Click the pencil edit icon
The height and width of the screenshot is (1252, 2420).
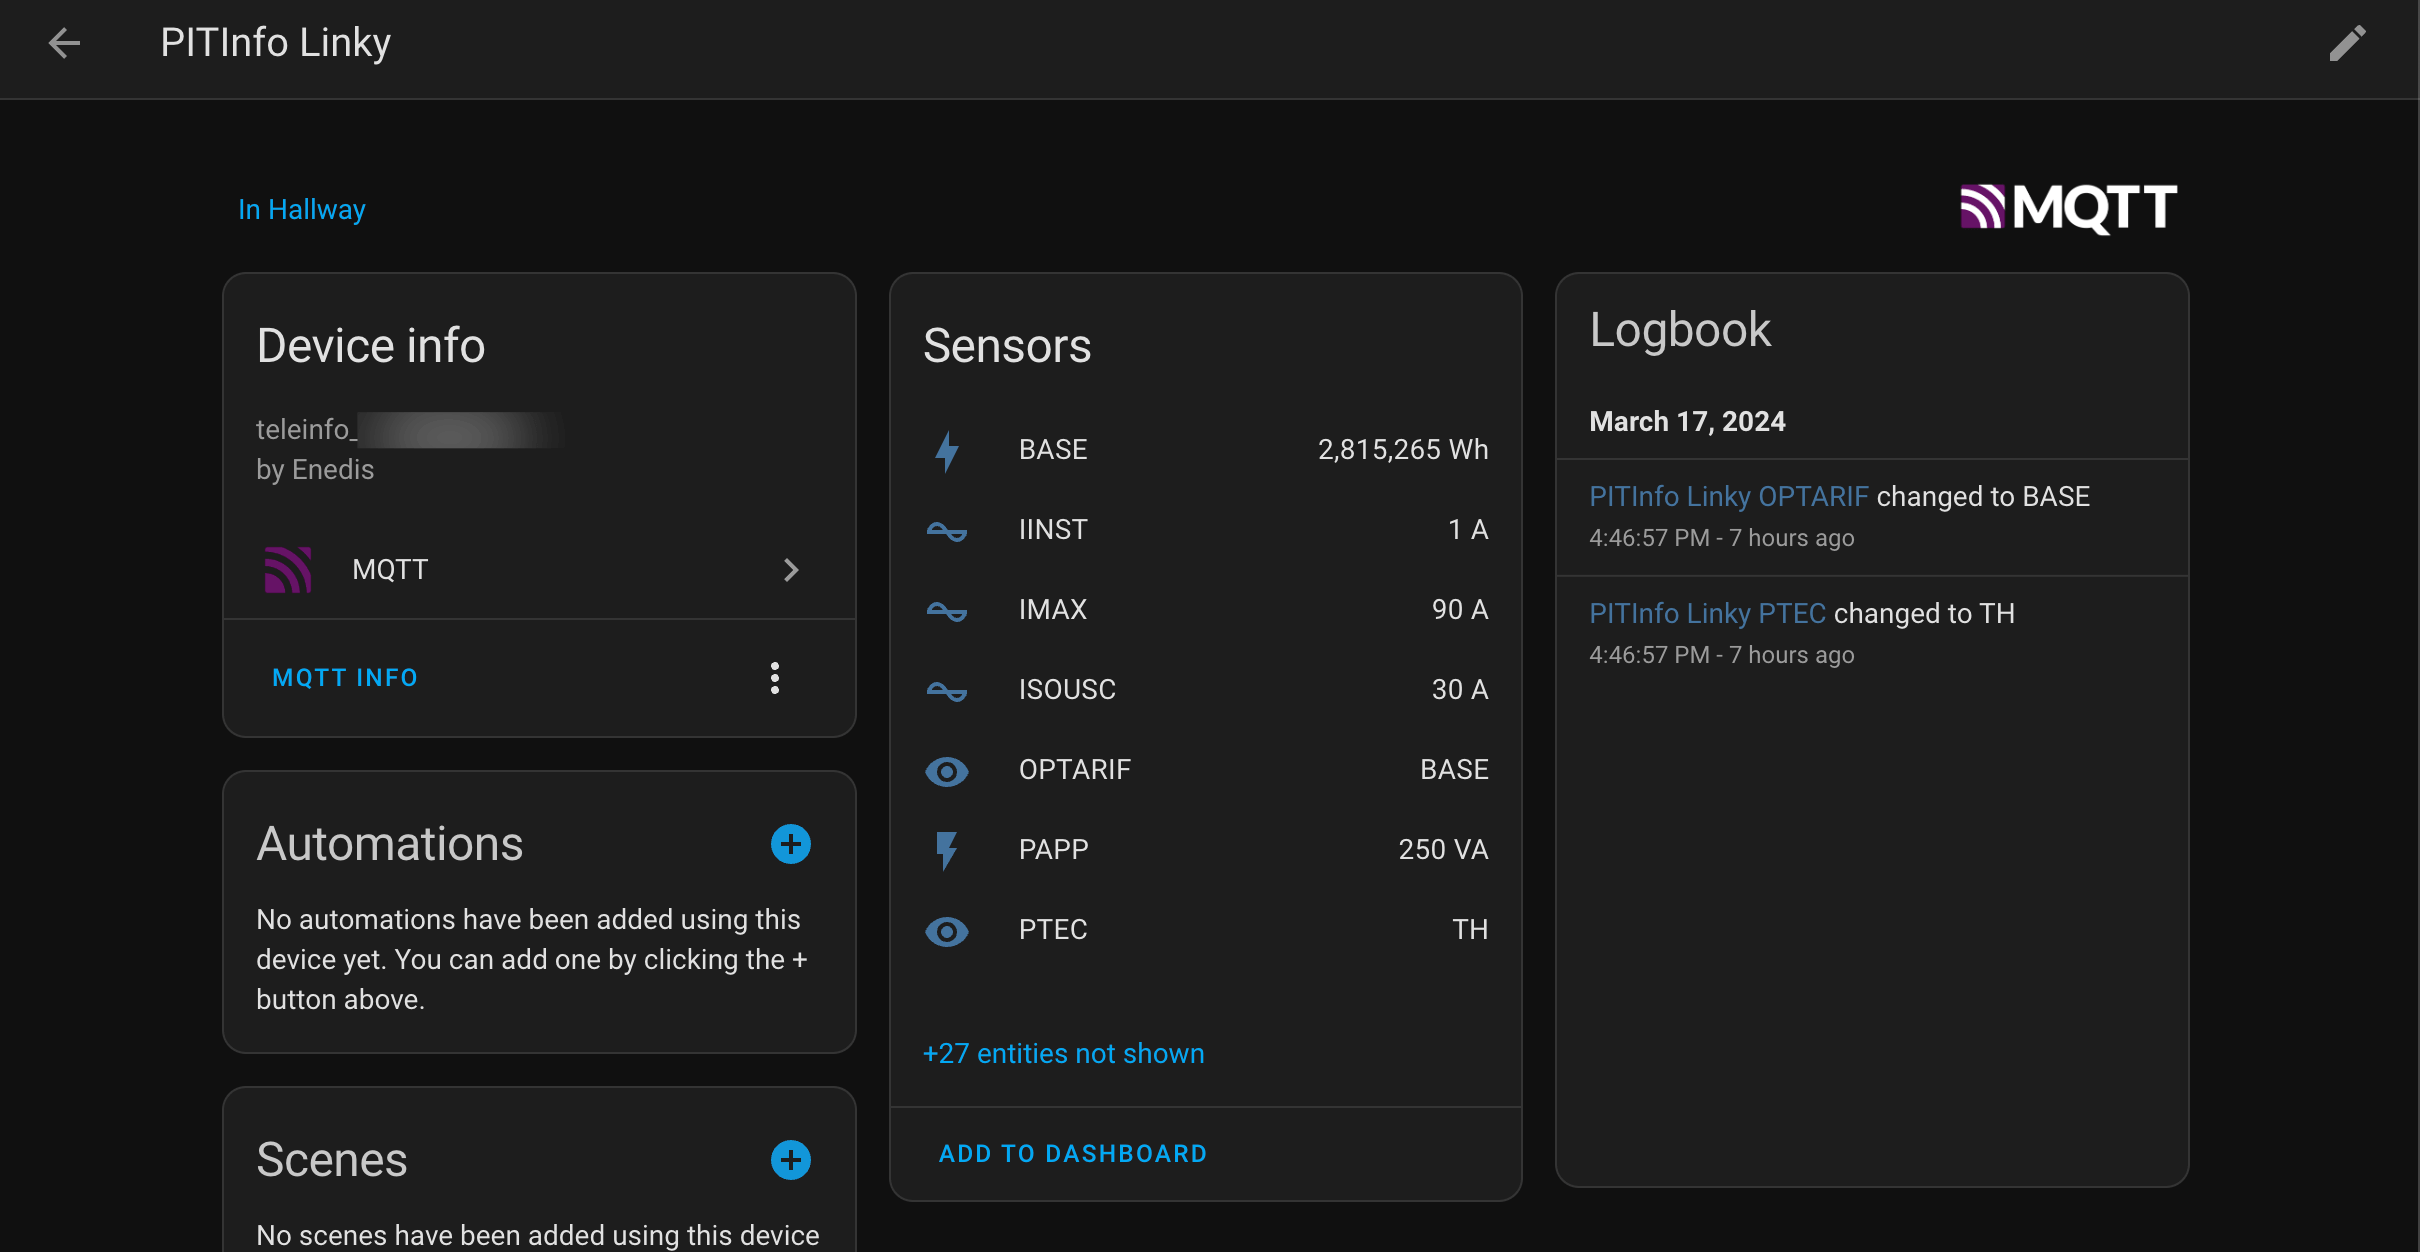[x=2347, y=43]
